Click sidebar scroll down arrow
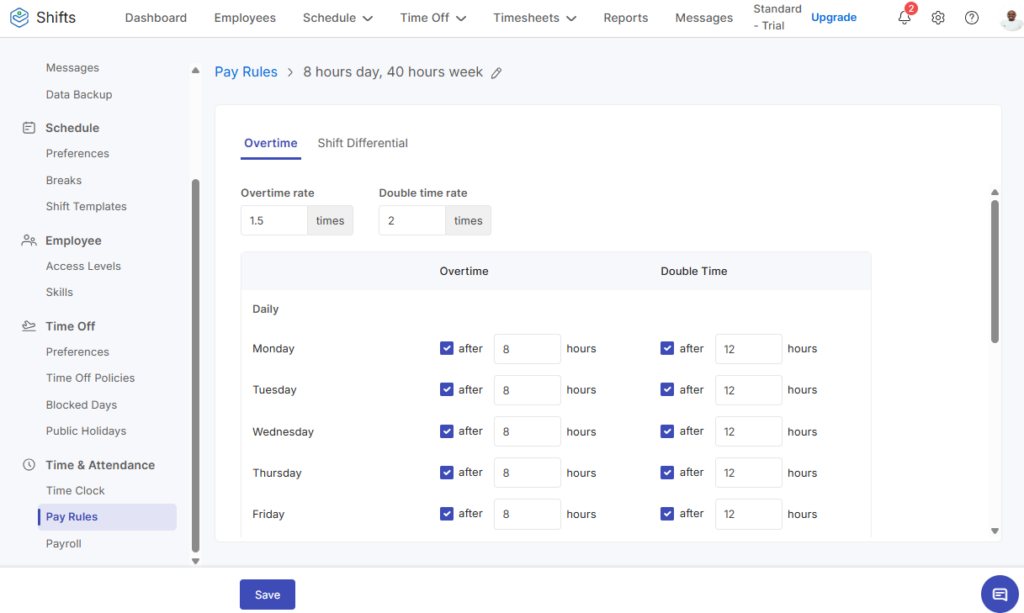This screenshot has width=1024, height=613. (195, 561)
